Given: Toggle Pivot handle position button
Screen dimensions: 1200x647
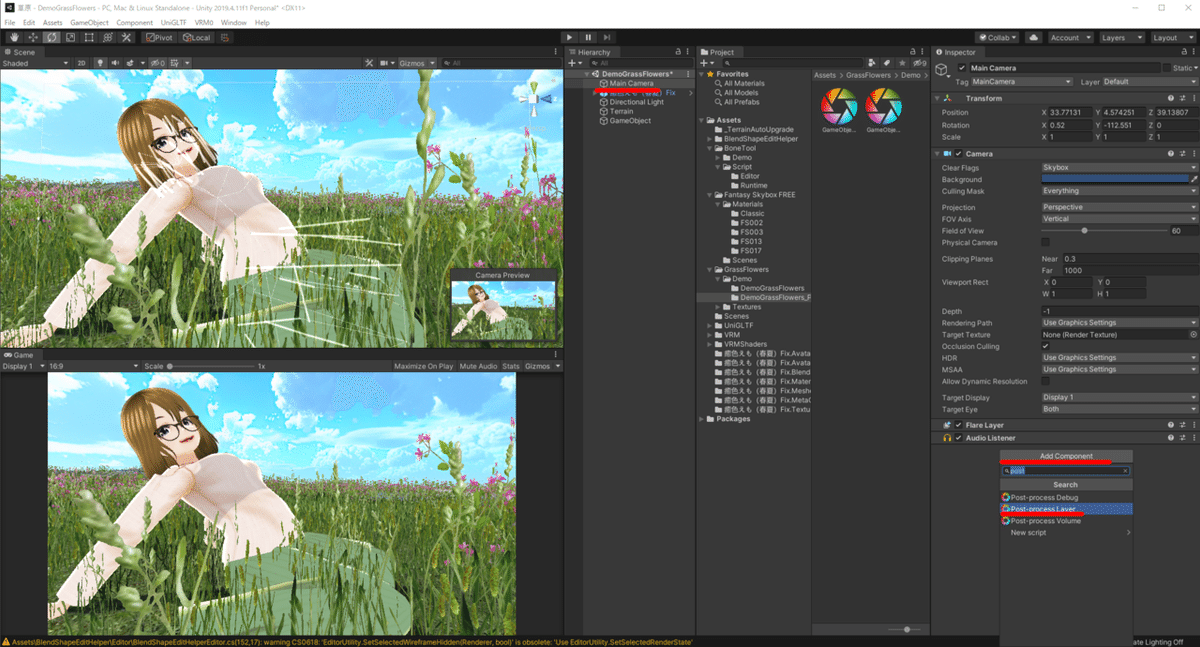Looking at the screenshot, I should 159,37.
